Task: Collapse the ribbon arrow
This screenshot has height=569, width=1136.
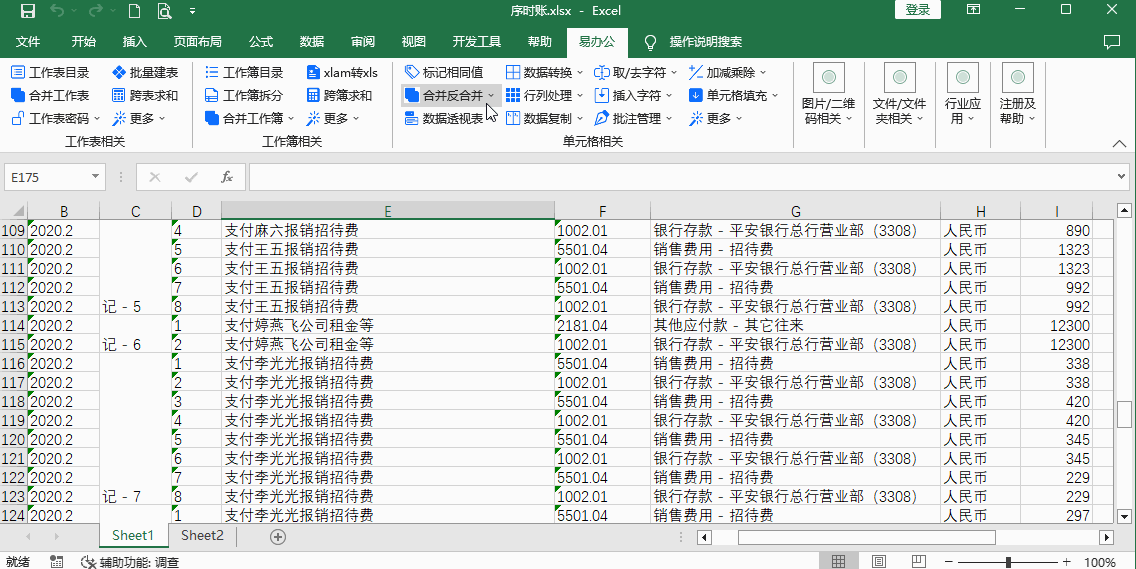Action: tap(1119, 143)
